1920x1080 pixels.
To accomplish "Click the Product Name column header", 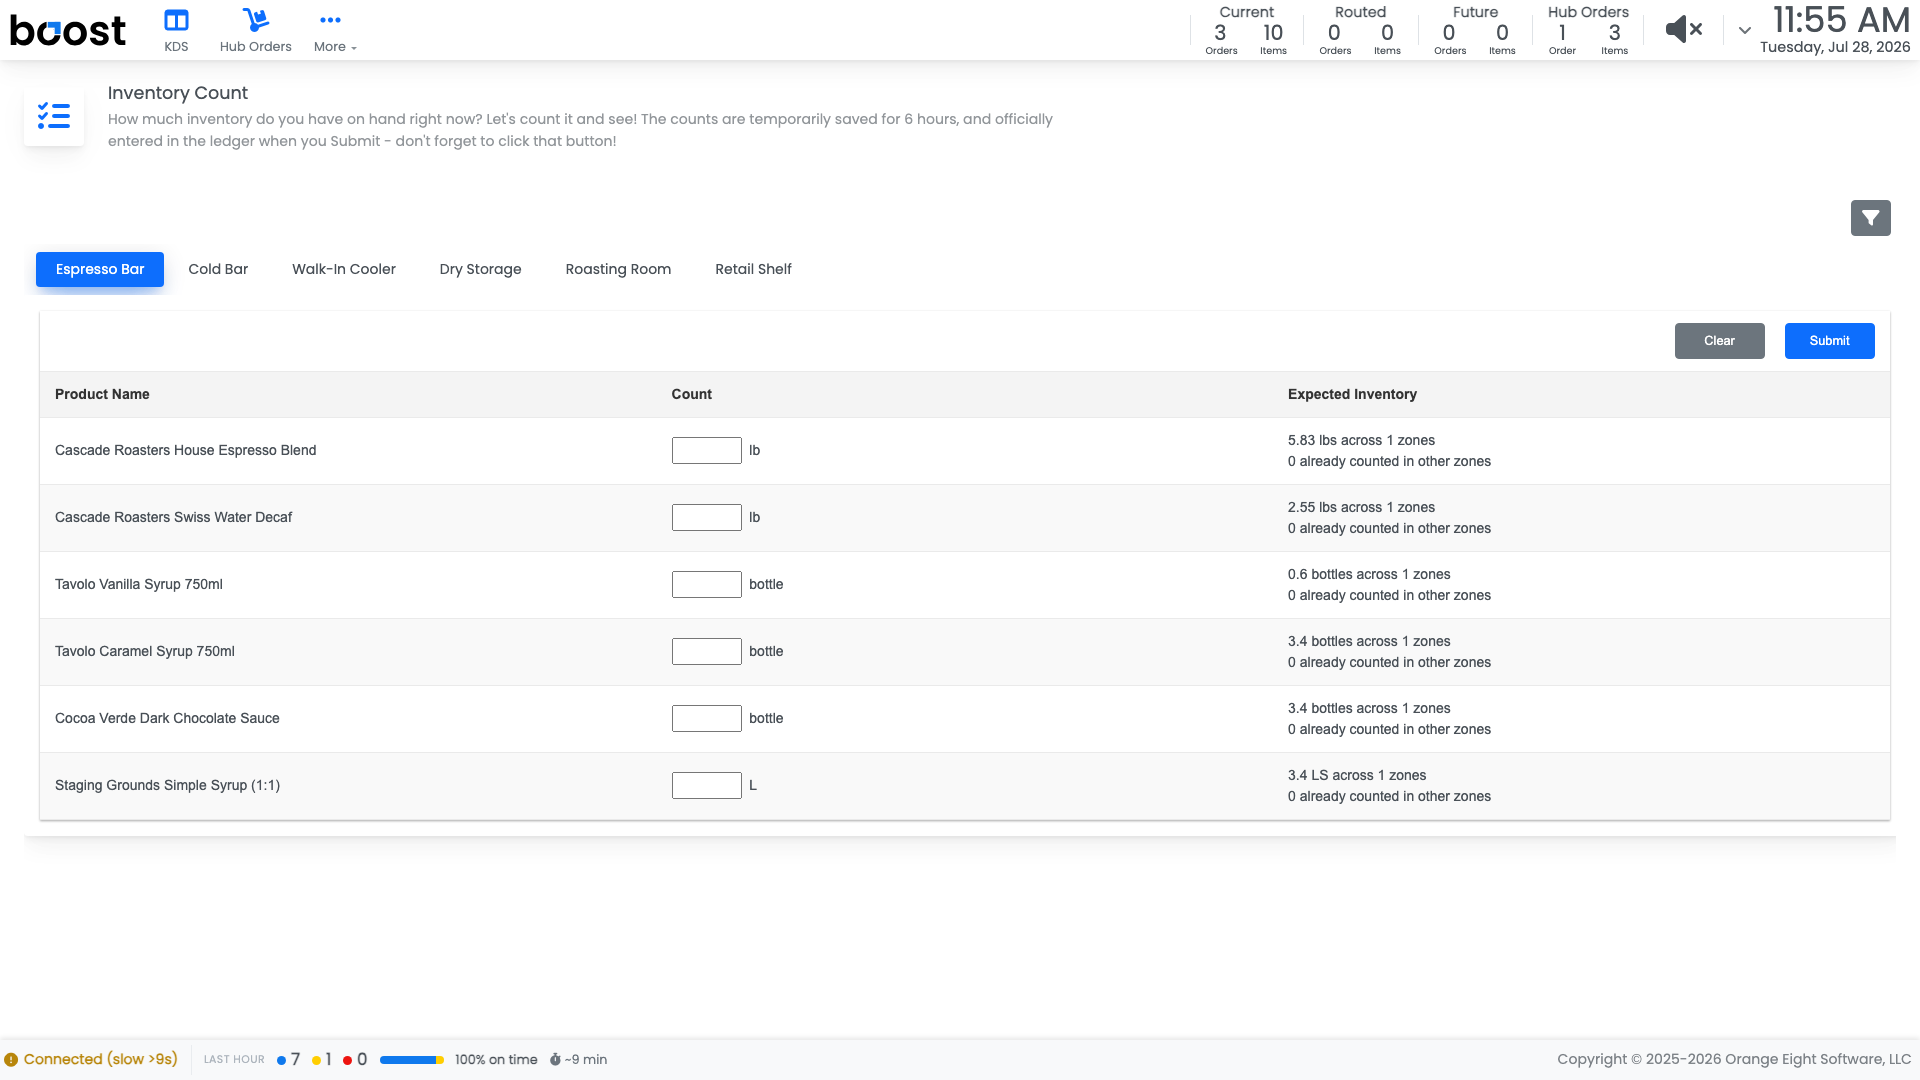I will pyautogui.click(x=102, y=394).
